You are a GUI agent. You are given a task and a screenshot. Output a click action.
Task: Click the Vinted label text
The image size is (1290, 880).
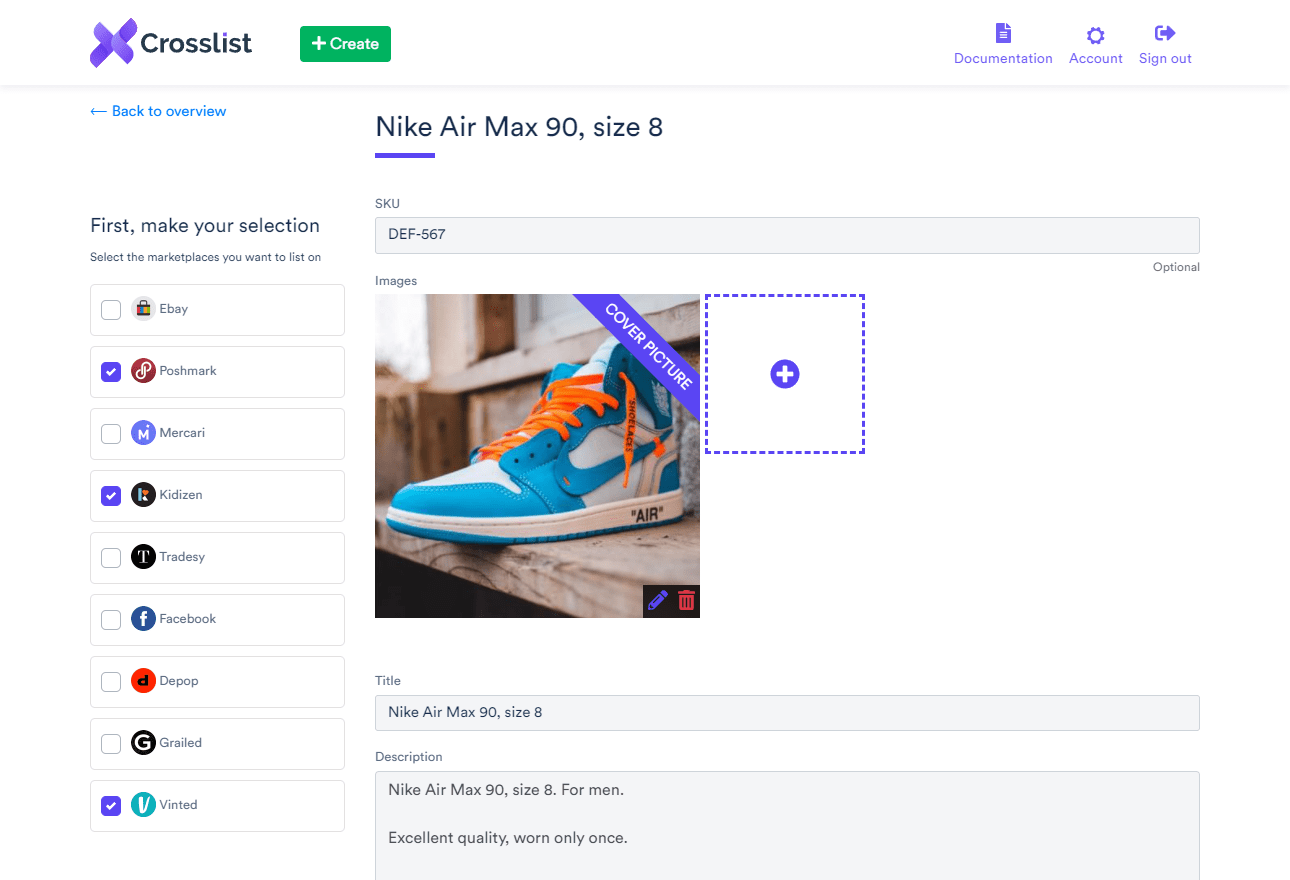pyautogui.click(x=179, y=805)
